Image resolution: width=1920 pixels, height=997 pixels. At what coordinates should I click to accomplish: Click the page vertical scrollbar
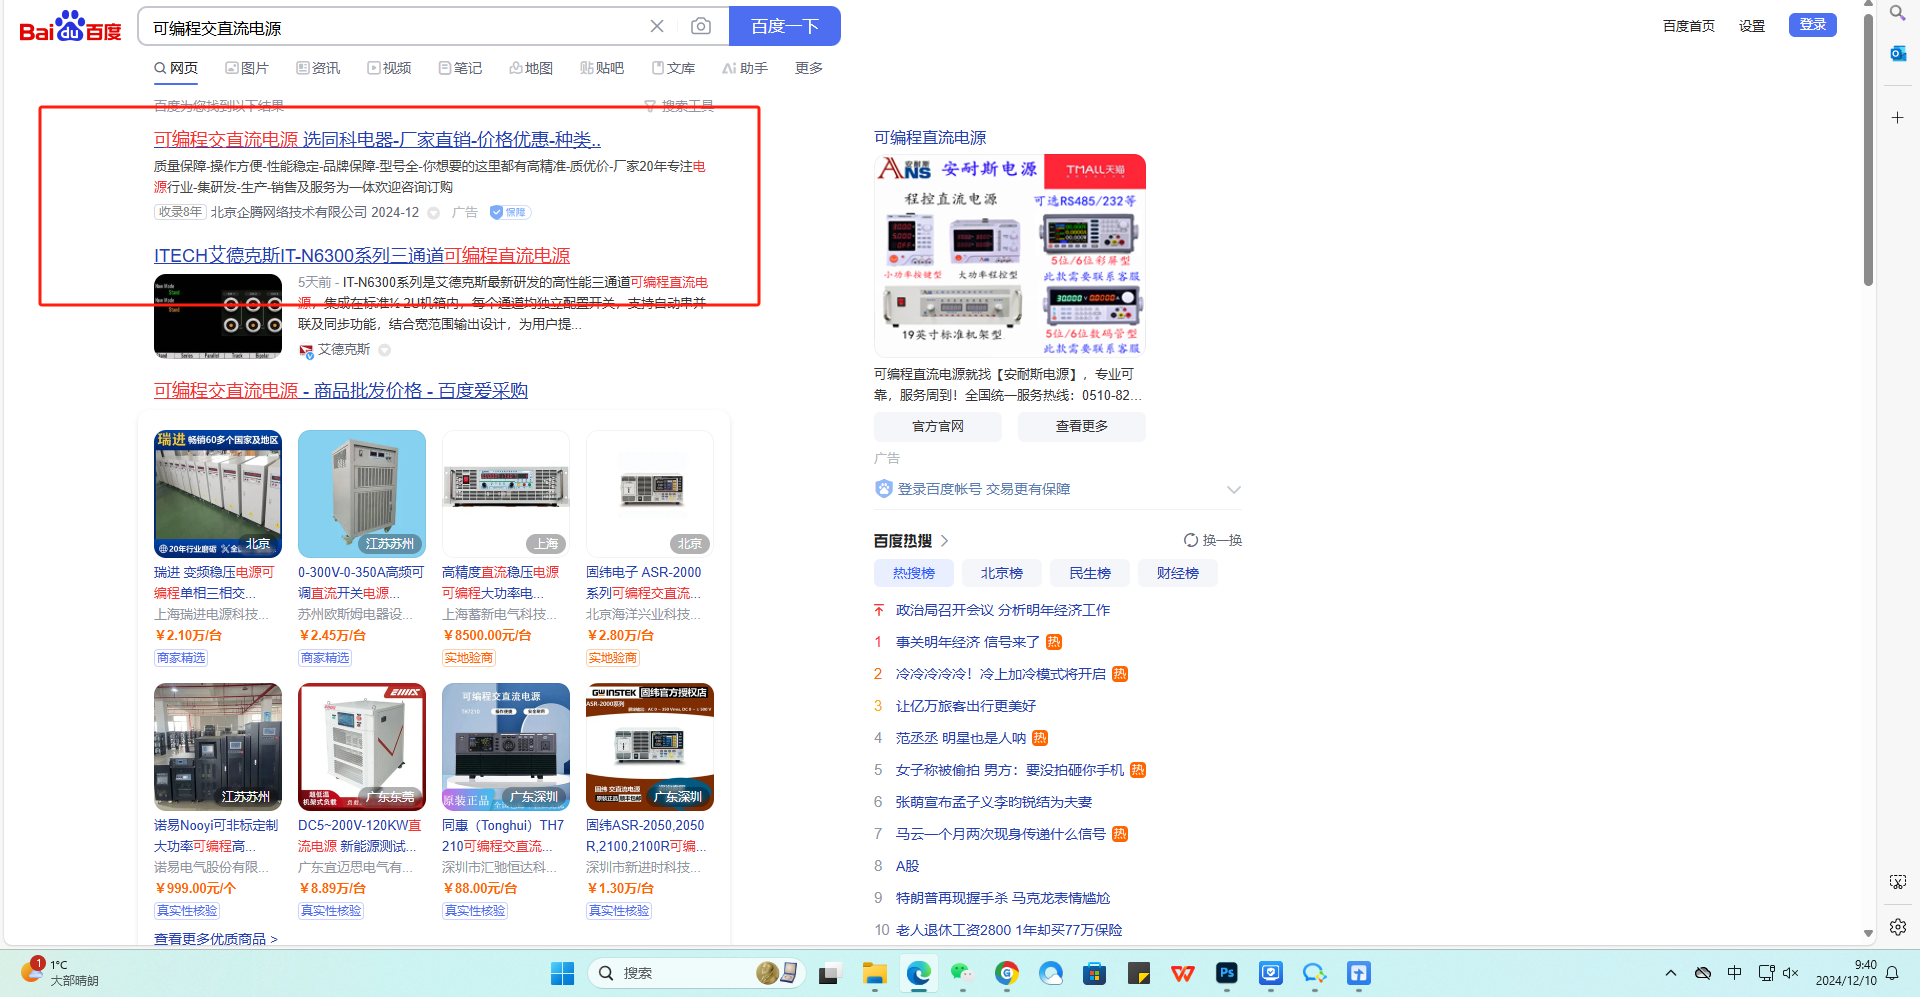(1868, 150)
